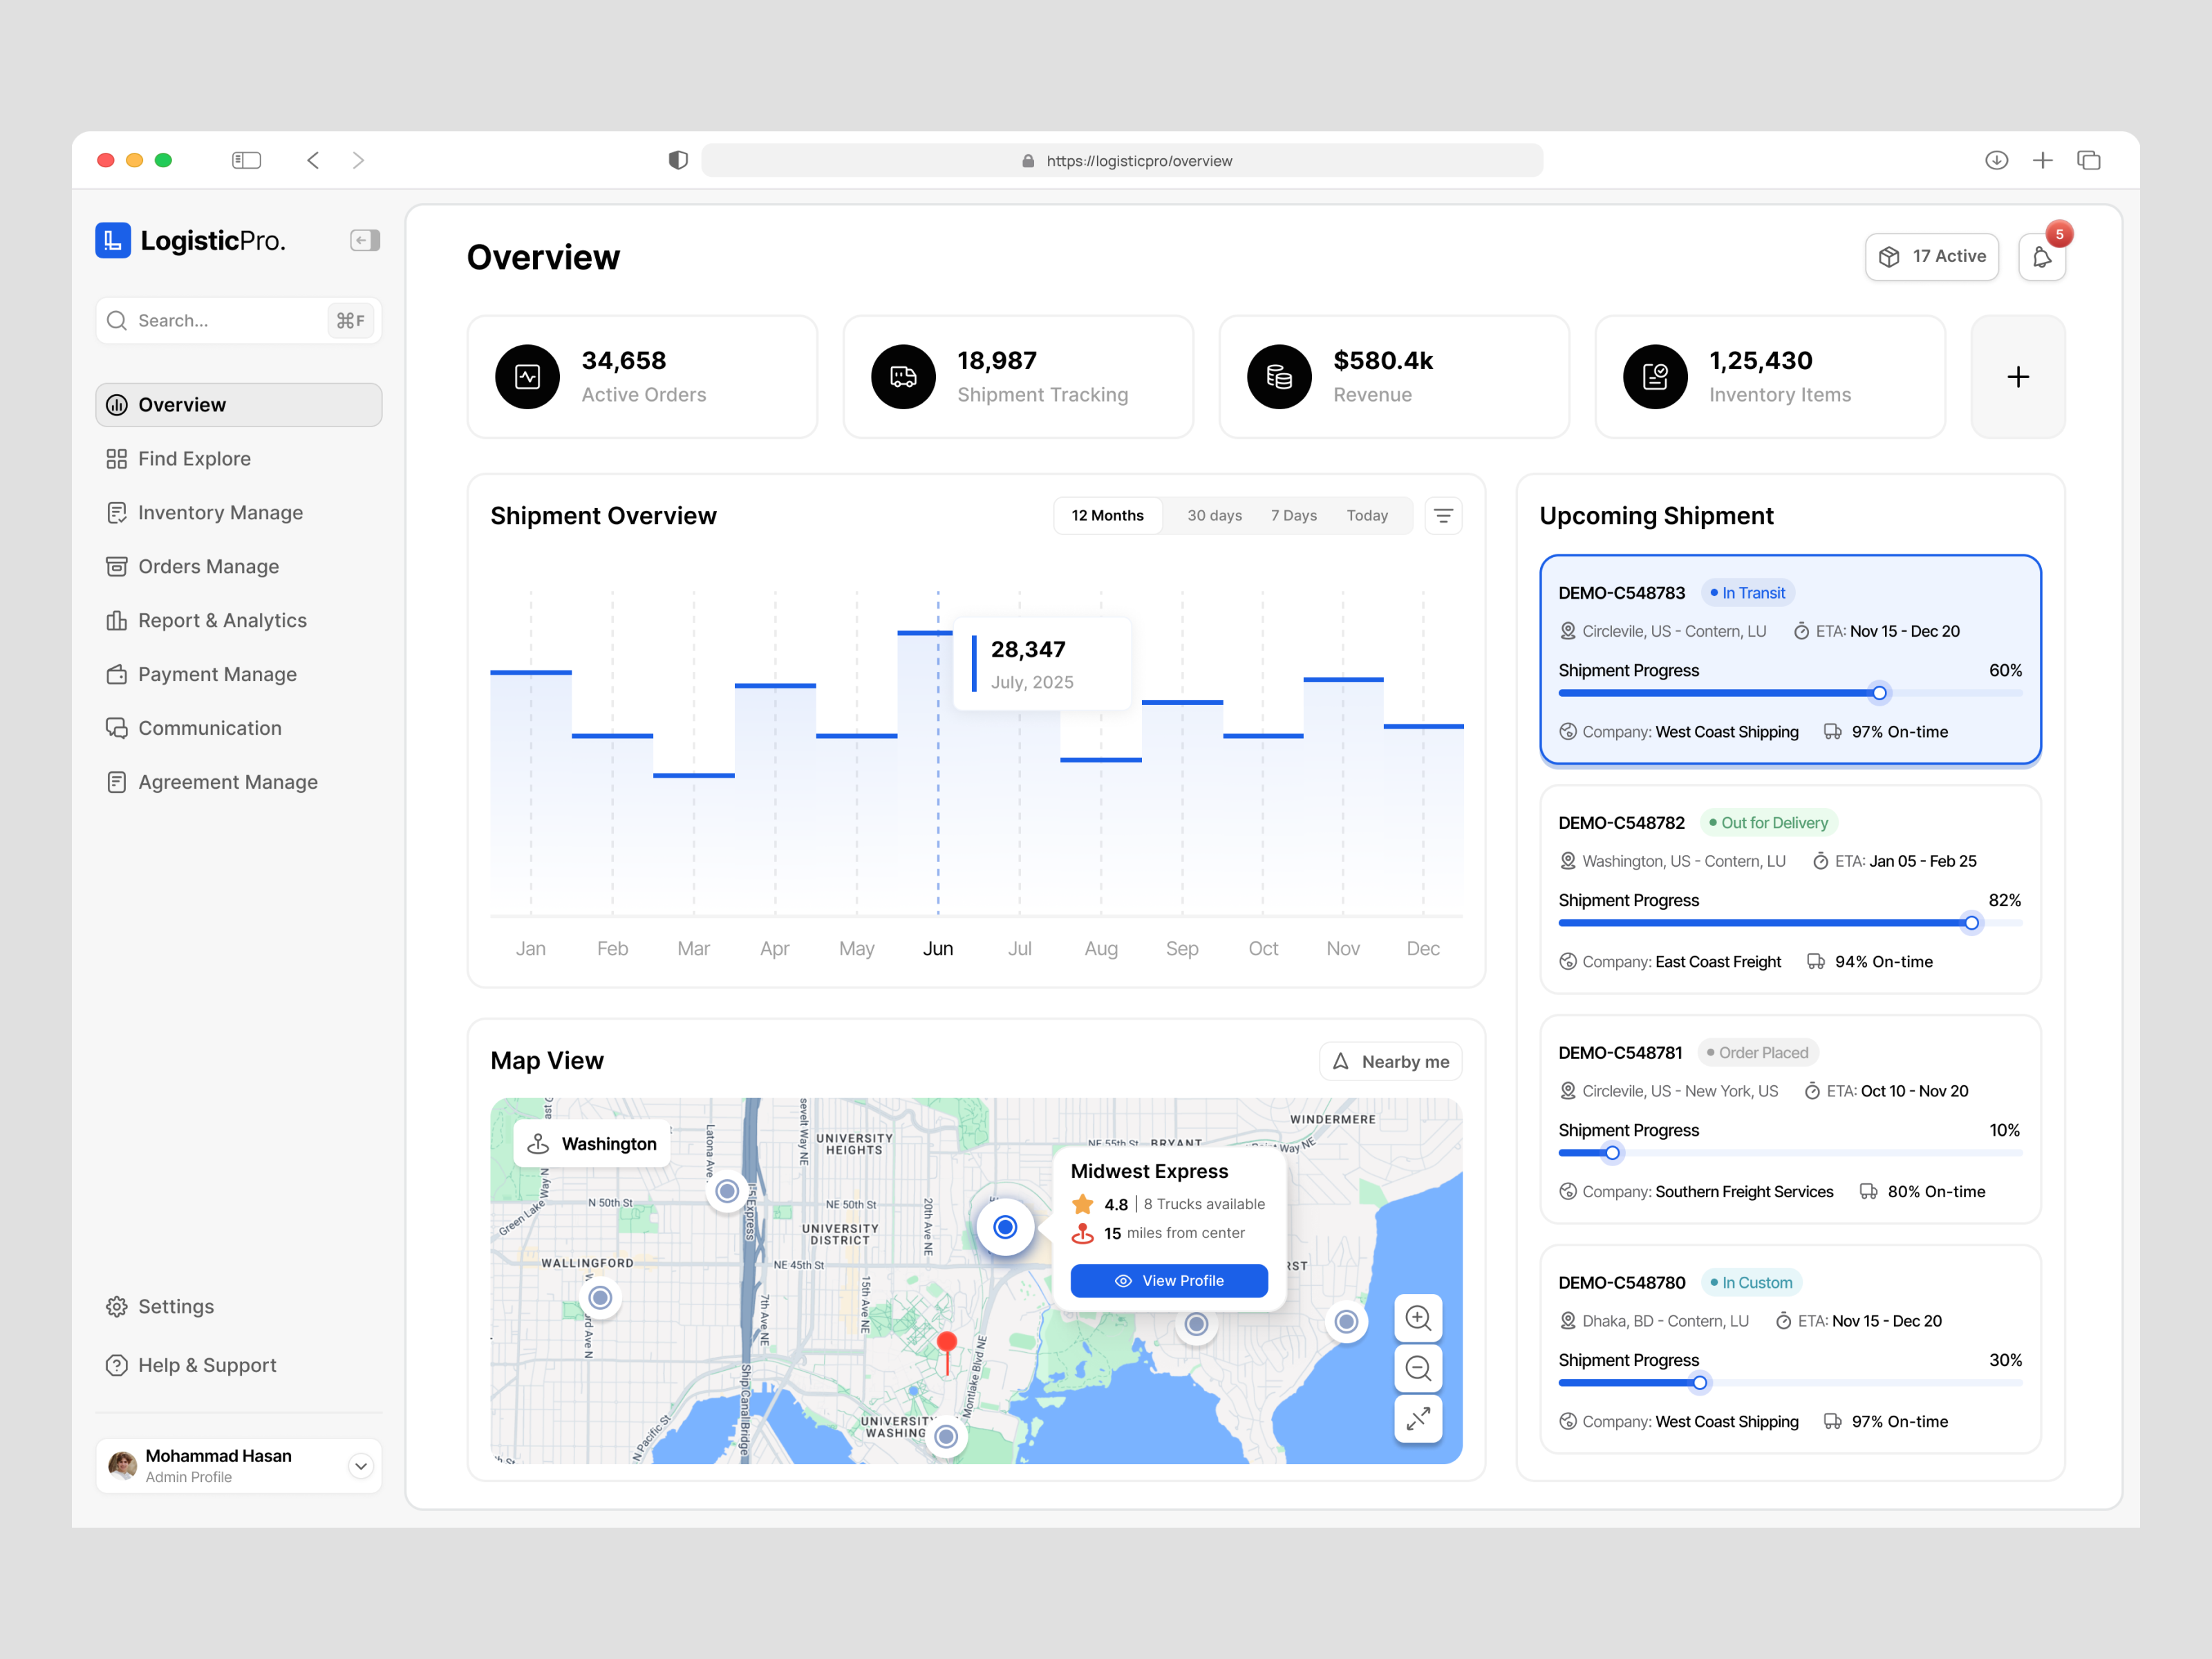Click the Shipment Tracking truck icon
The image size is (2212, 1659).
tap(903, 377)
